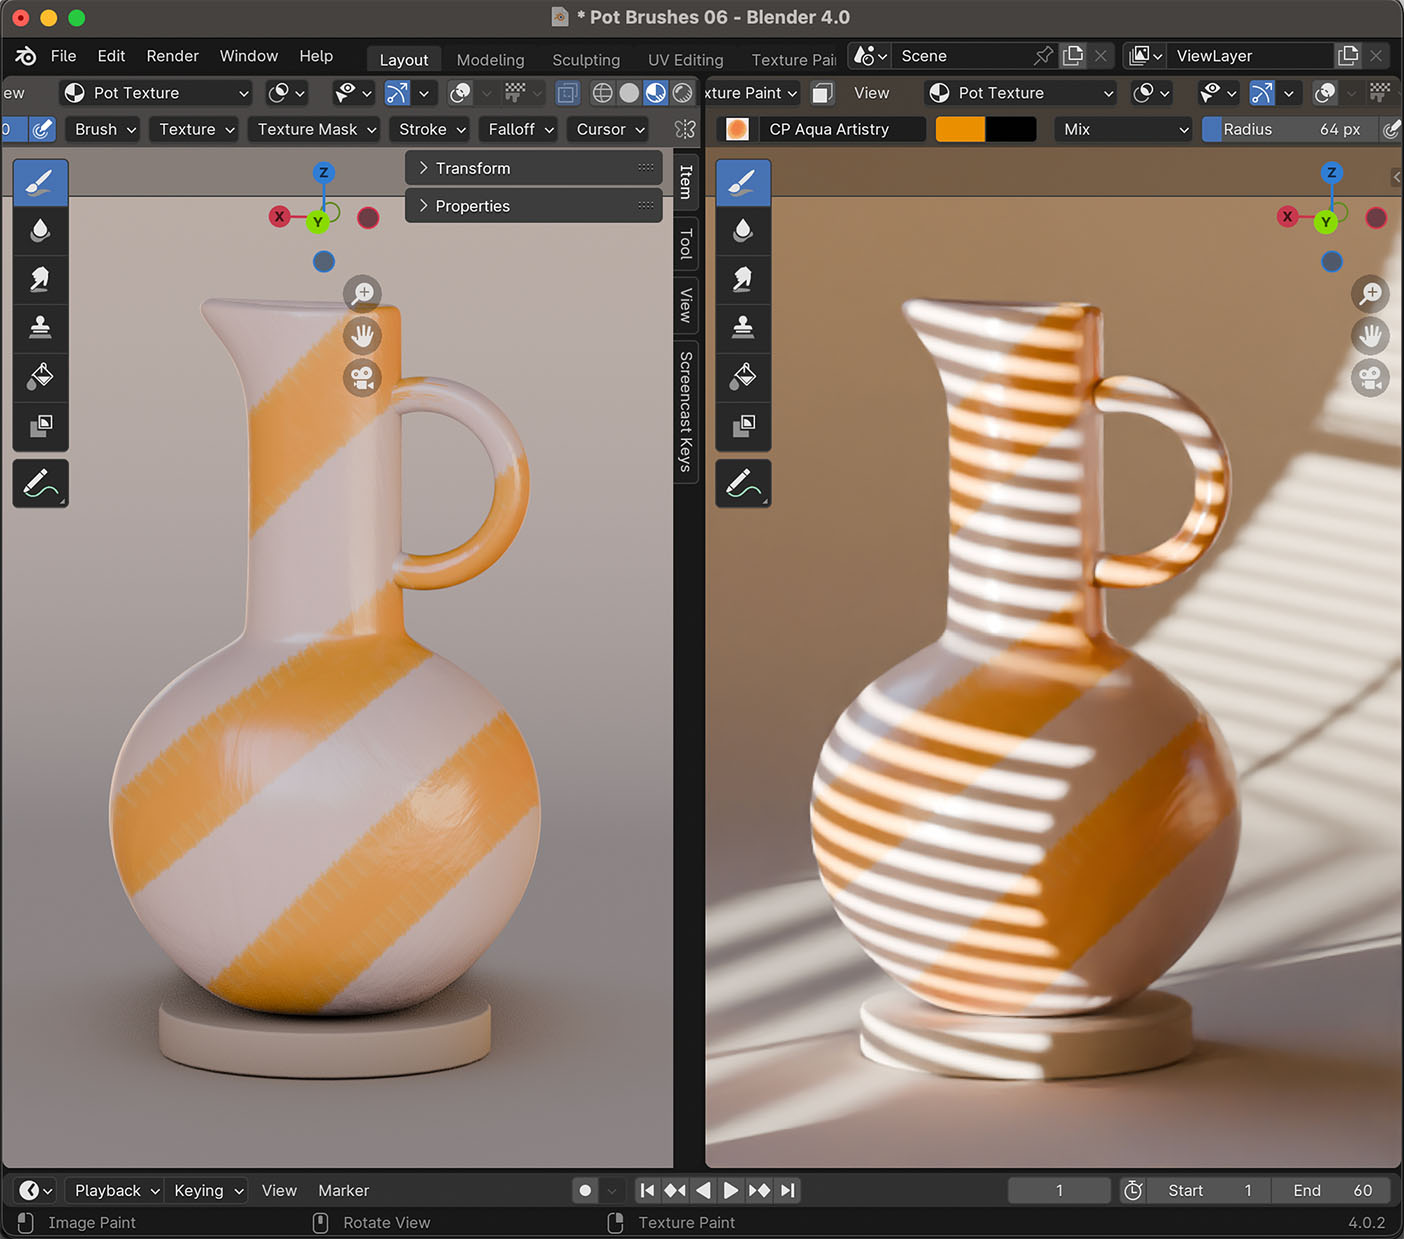Open the Sculpting workspace tab
Screen dimensions: 1404x1239
586,60
